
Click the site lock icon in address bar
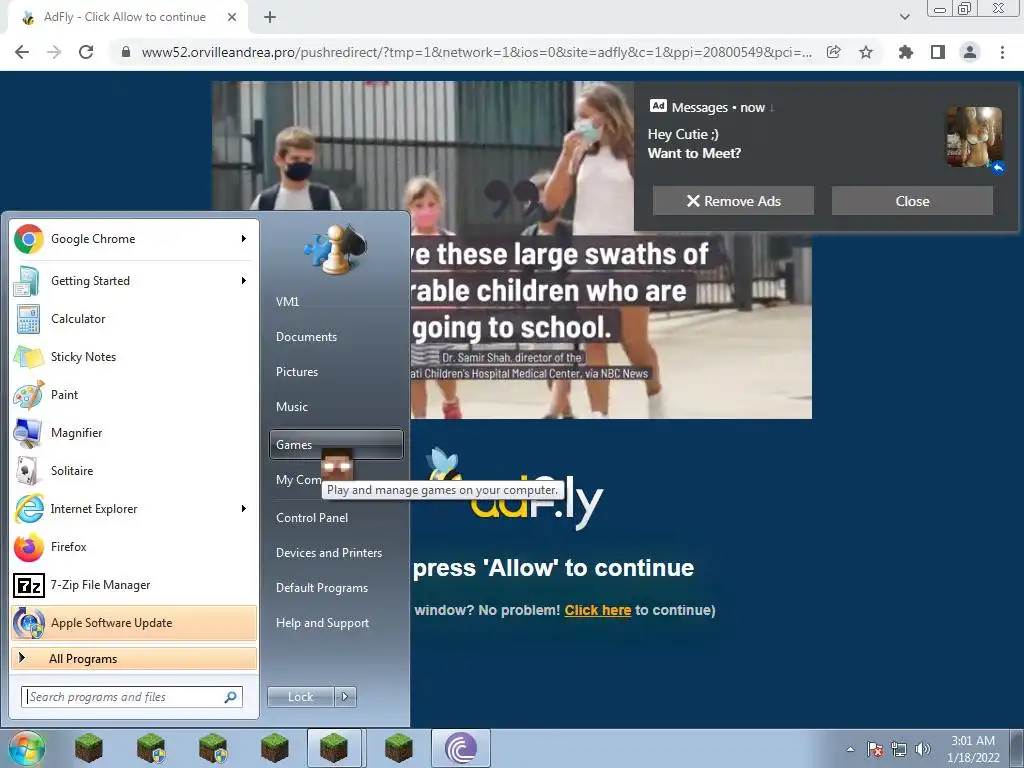[x=126, y=52]
